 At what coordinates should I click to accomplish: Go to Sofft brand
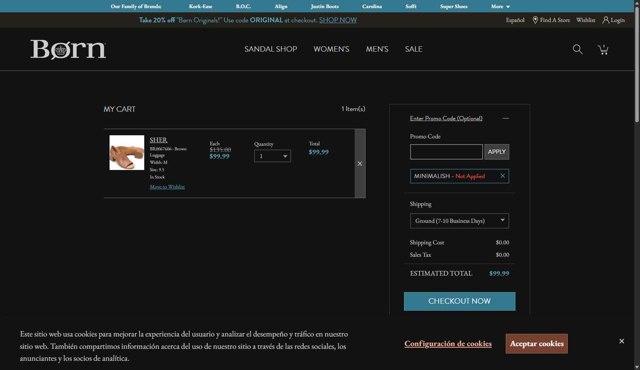411,7
